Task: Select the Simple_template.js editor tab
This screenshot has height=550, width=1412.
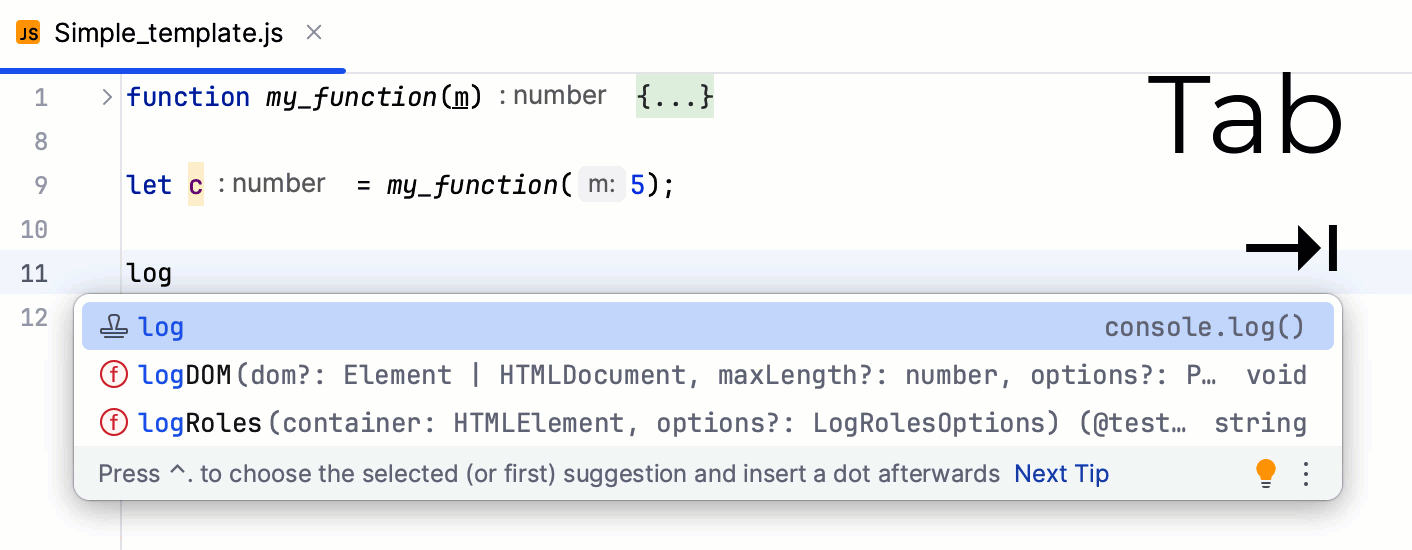Action: [x=168, y=33]
